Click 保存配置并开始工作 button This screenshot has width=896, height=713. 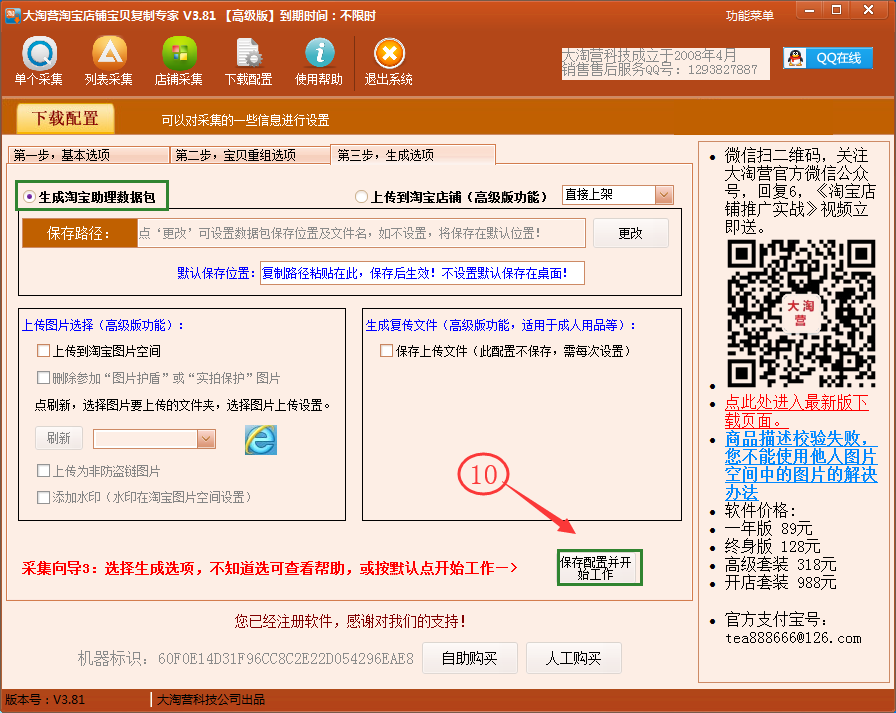click(599, 568)
